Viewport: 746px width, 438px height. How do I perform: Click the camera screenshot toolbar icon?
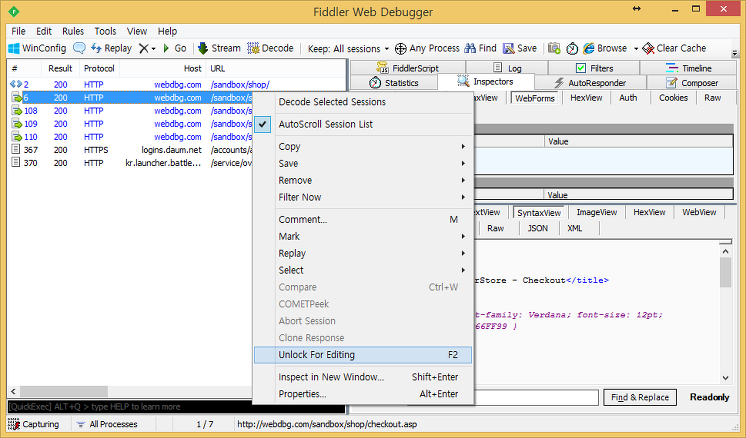pyautogui.click(x=554, y=48)
